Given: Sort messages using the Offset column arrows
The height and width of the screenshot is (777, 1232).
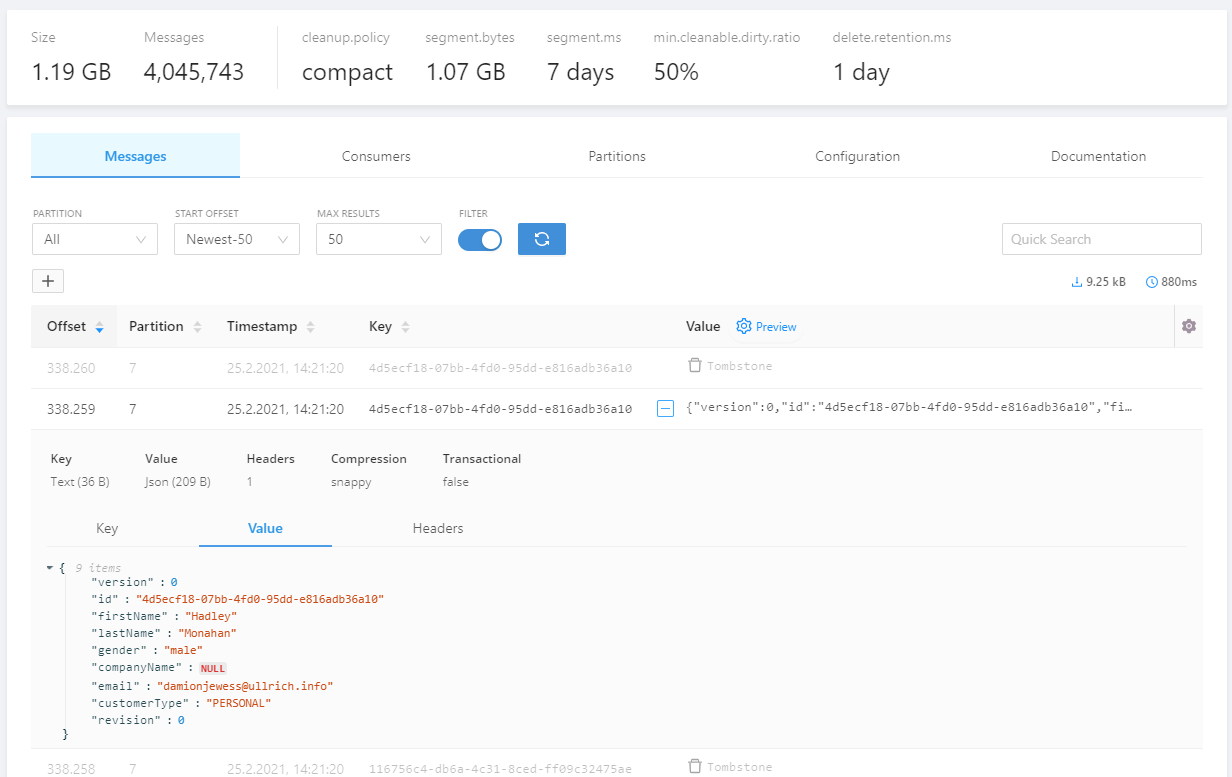Looking at the screenshot, I should (100, 326).
